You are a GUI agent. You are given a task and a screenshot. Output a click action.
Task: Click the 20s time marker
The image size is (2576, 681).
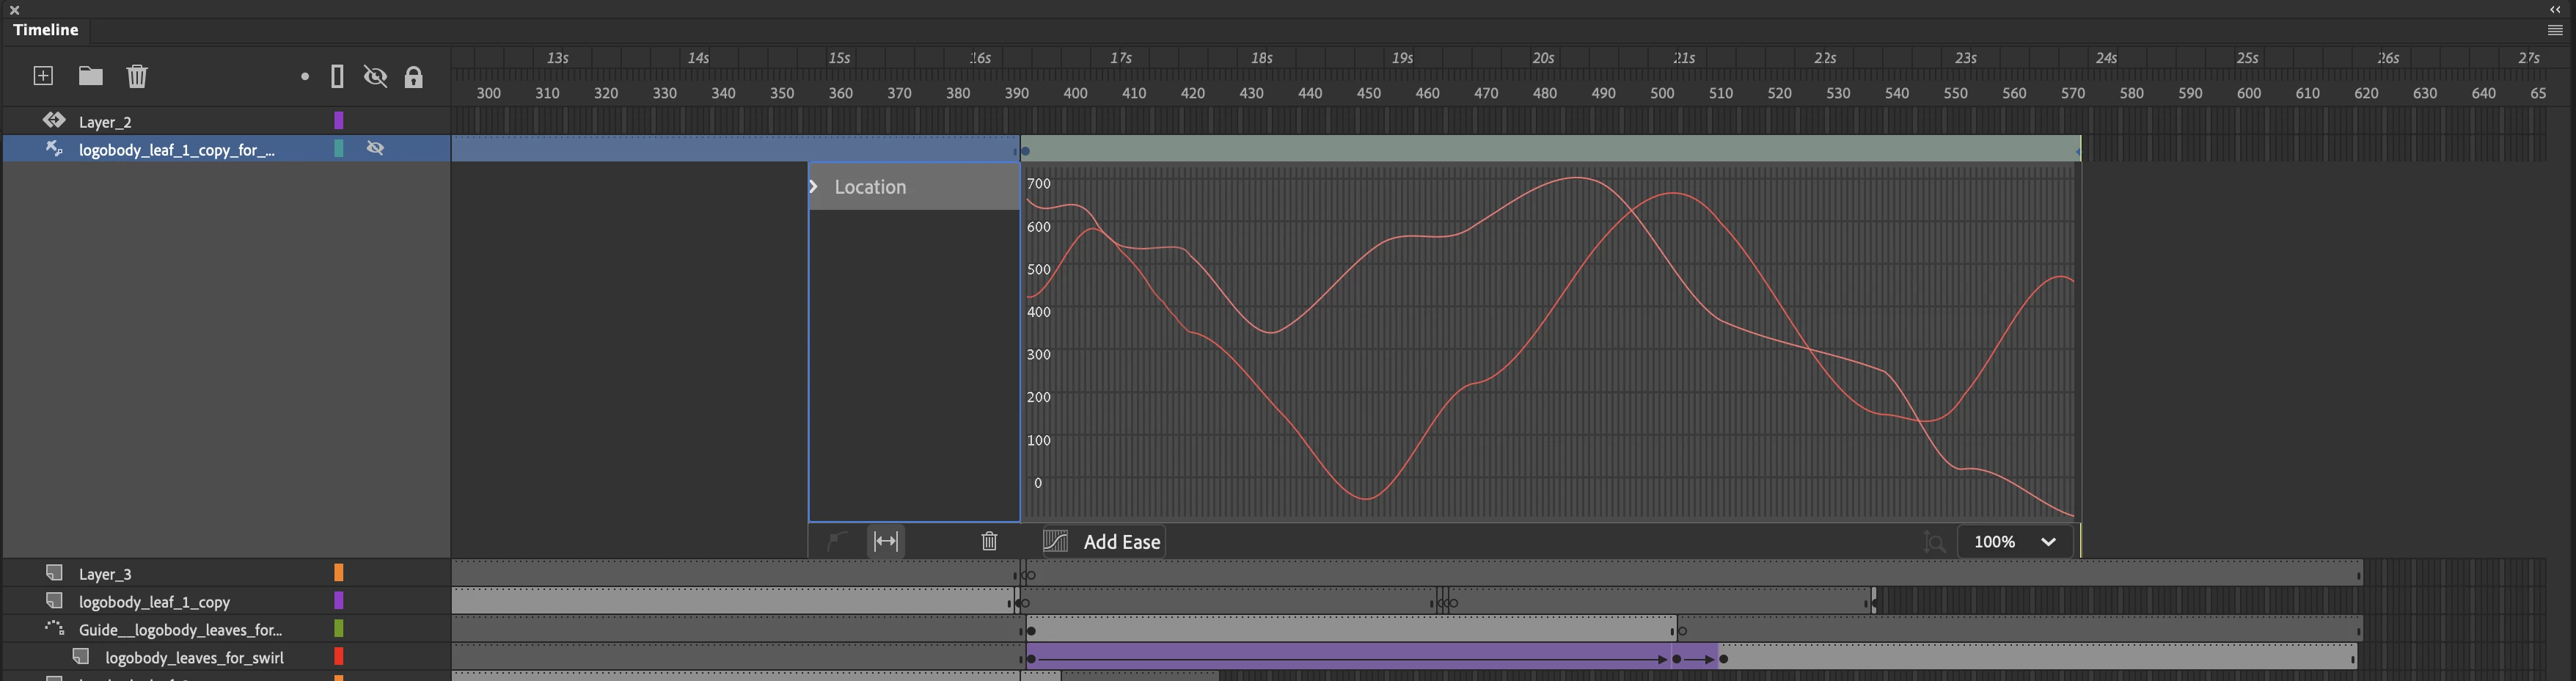coord(1544,58)
